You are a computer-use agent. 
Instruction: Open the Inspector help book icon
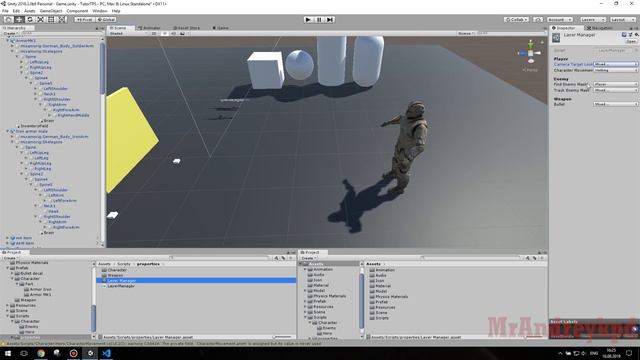point(624,35)
